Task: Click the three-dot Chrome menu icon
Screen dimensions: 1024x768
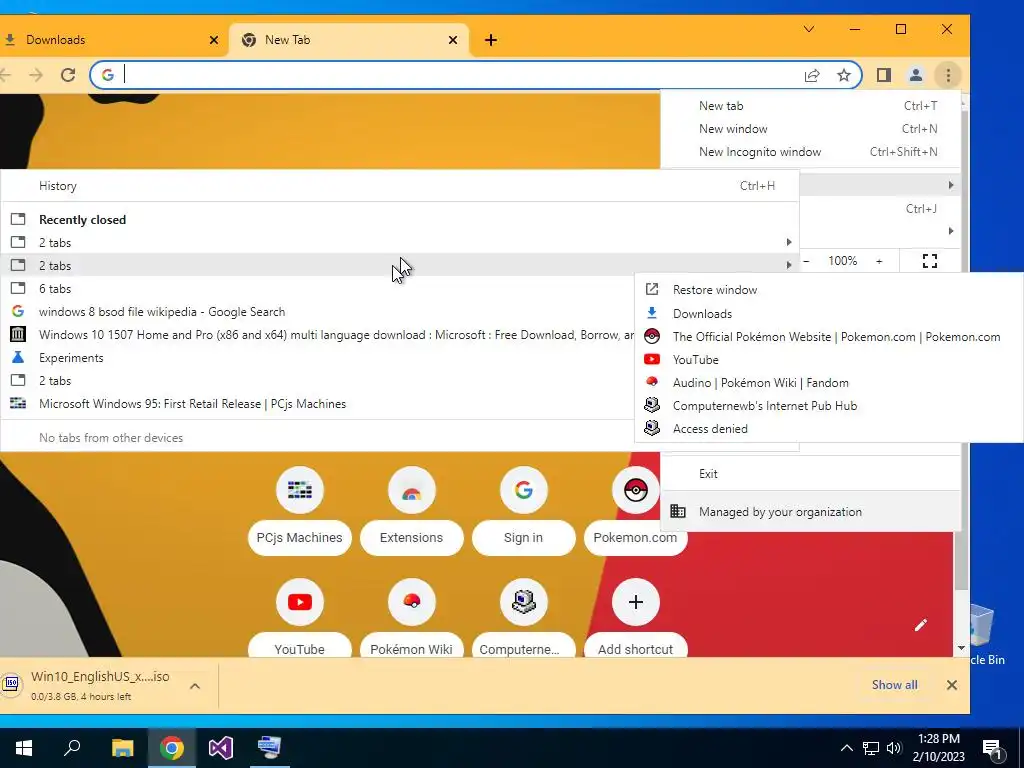Action: pyautogui.click(x=948, y=75)
